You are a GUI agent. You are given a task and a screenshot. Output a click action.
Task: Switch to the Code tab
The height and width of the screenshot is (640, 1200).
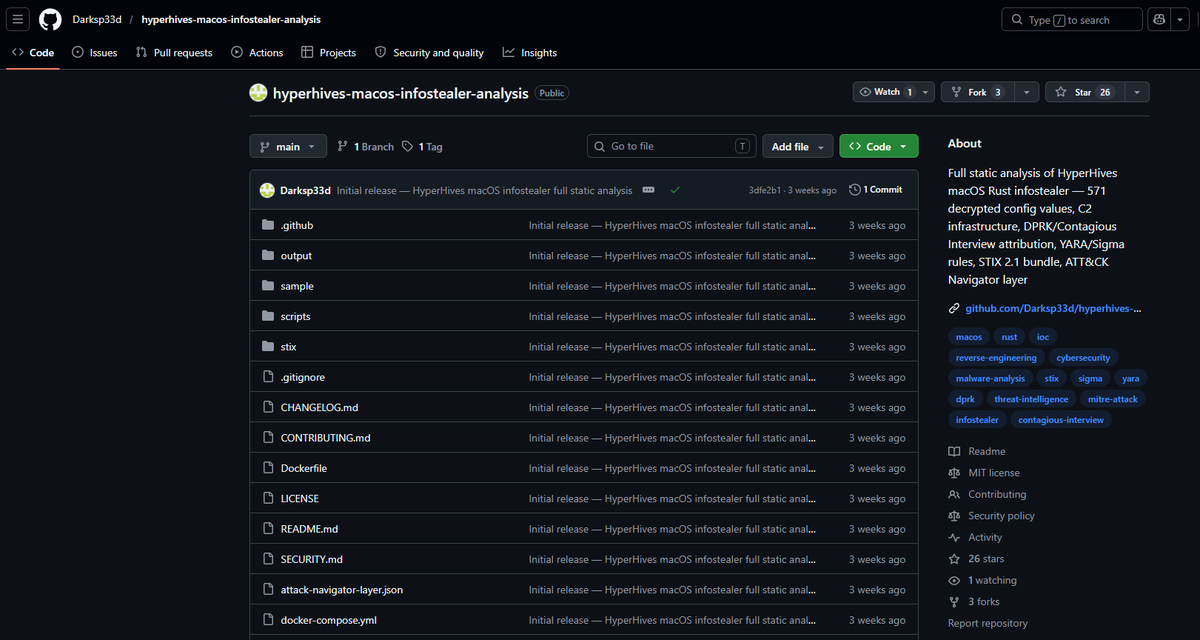click(x=33, y=52)
